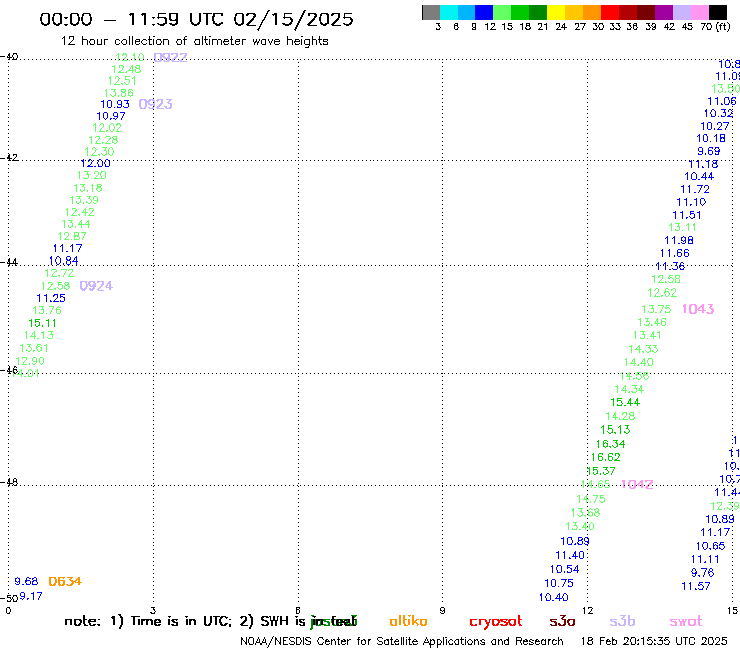Click the 12.00 wave height value

95,163
